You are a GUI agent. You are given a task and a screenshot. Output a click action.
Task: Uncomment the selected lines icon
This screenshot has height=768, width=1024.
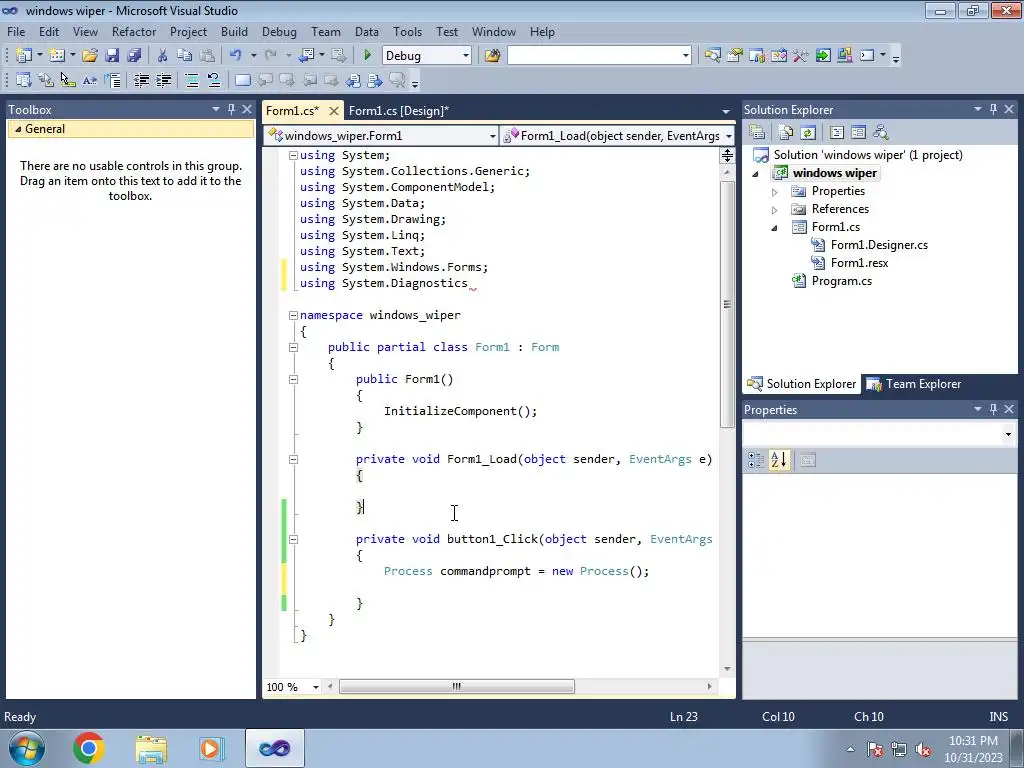(214, 80)
